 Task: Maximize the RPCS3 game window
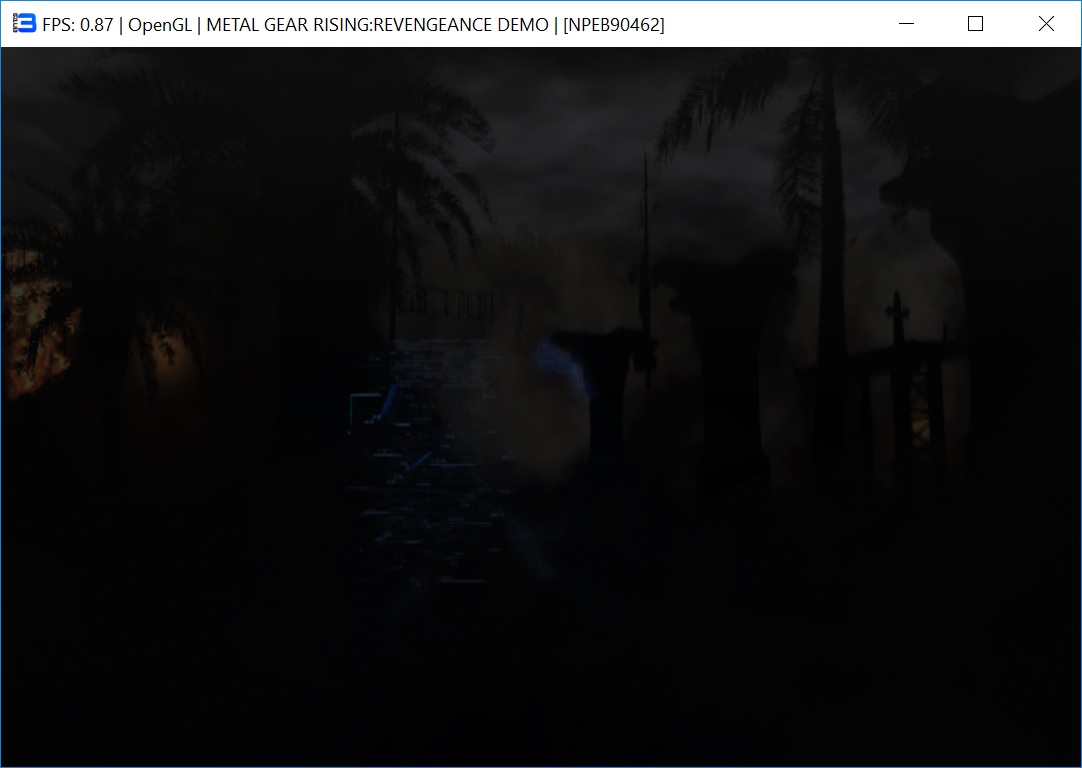coord(976,24)
